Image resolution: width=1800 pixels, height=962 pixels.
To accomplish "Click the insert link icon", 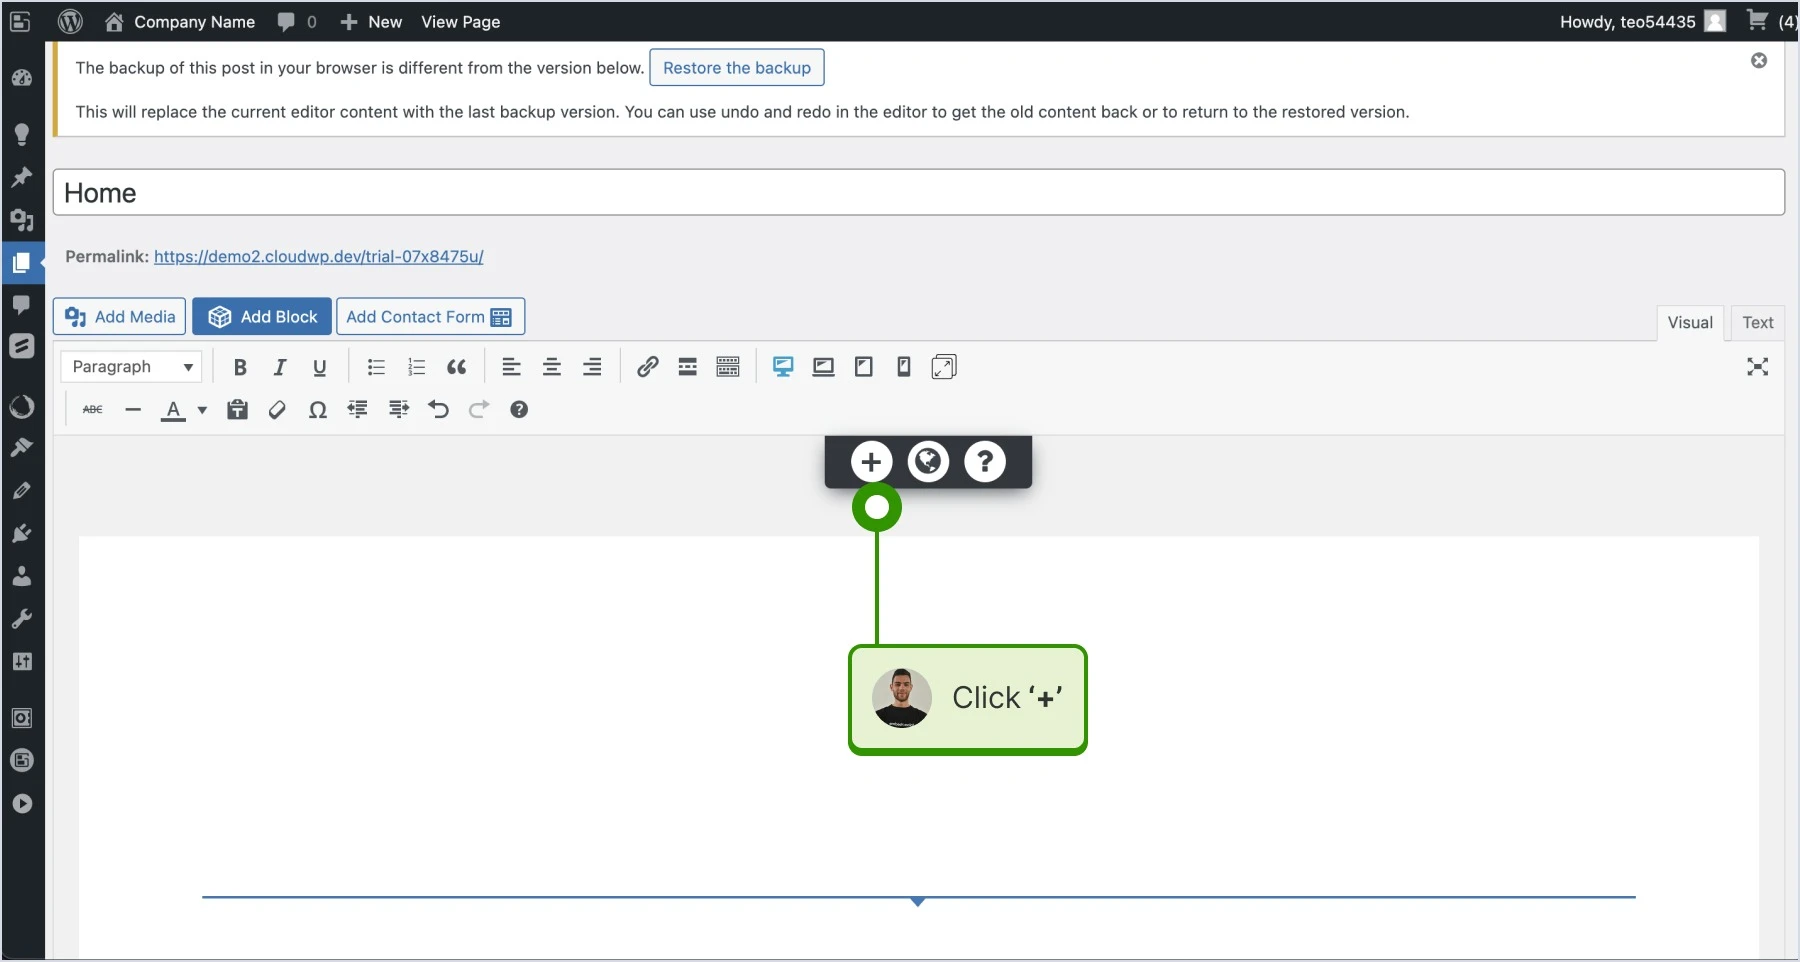I will tap(647, 367).
